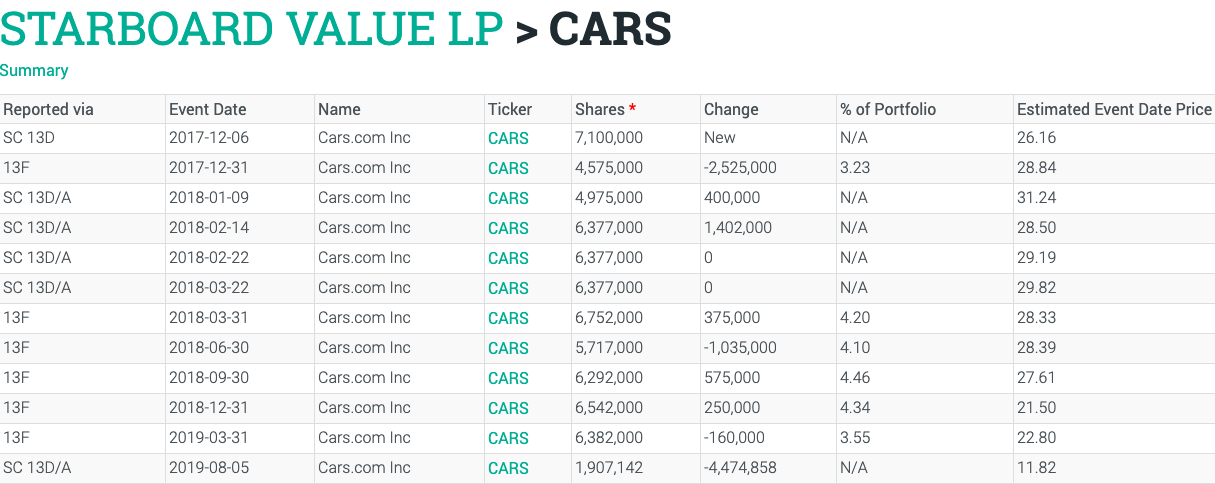Open CARS ticker in the 2019-08-05 row
Viewport: 1215px width, 484px height.
508,468
